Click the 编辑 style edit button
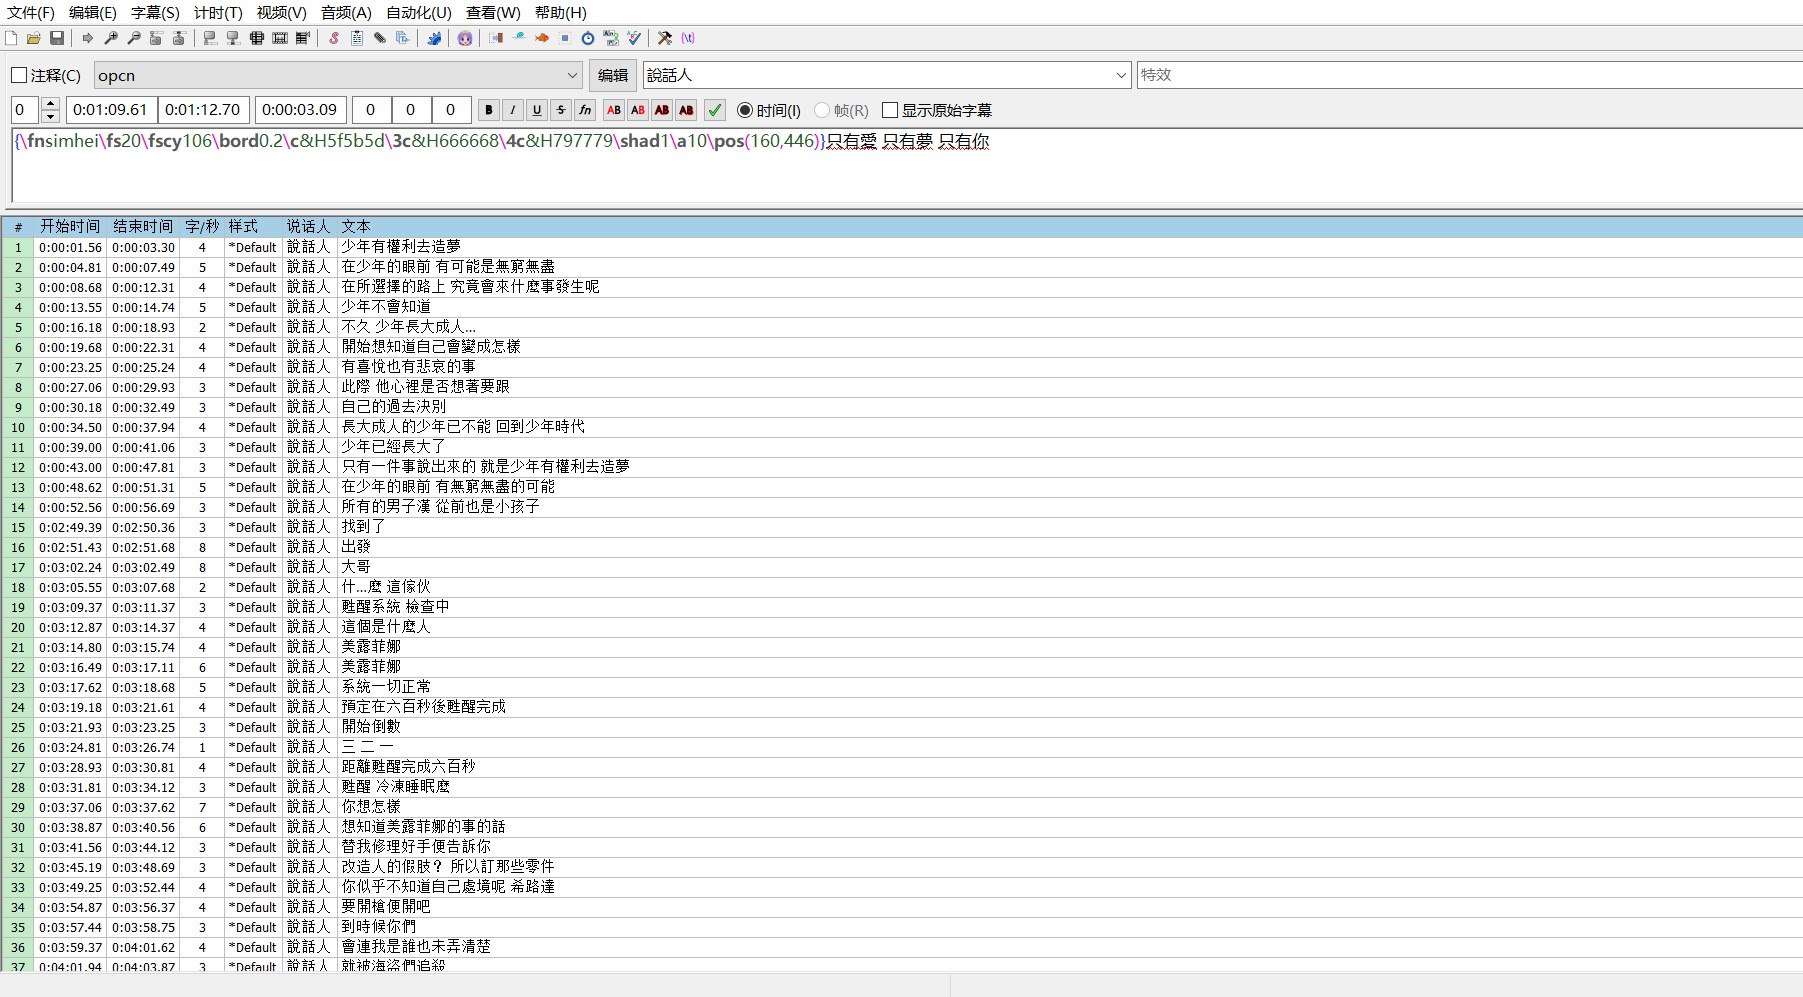This screenshot has height=997, width=1803. coord(613,75)
